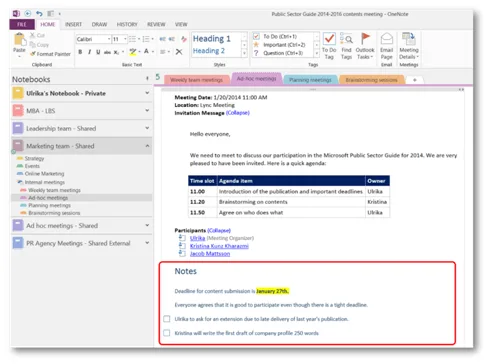Select Online Marketing section in sidebar
The image size is (489, 364).
(x=44, y=174)
